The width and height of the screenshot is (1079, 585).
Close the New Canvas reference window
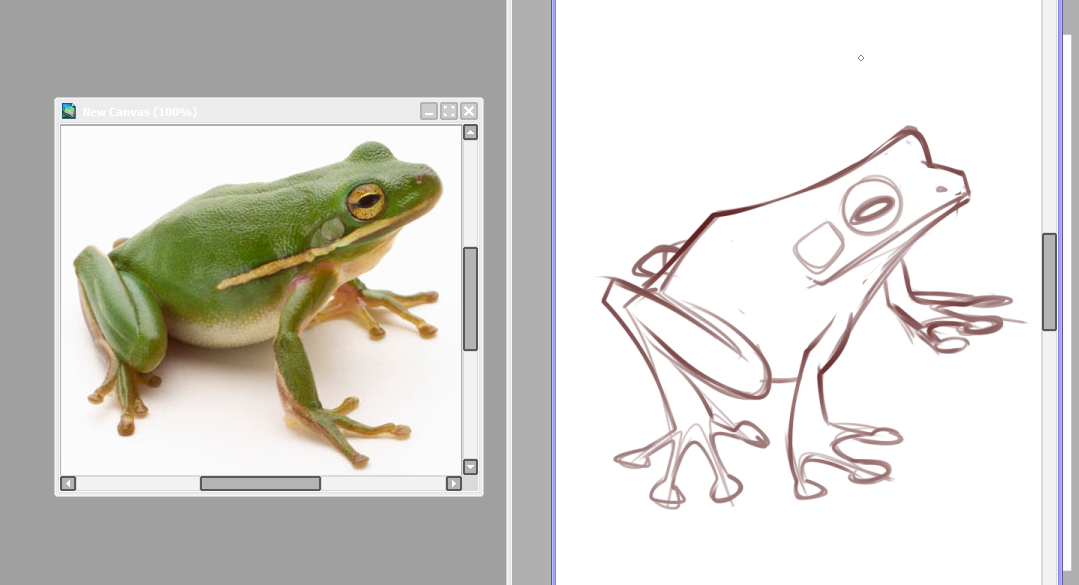click(468, 111)
